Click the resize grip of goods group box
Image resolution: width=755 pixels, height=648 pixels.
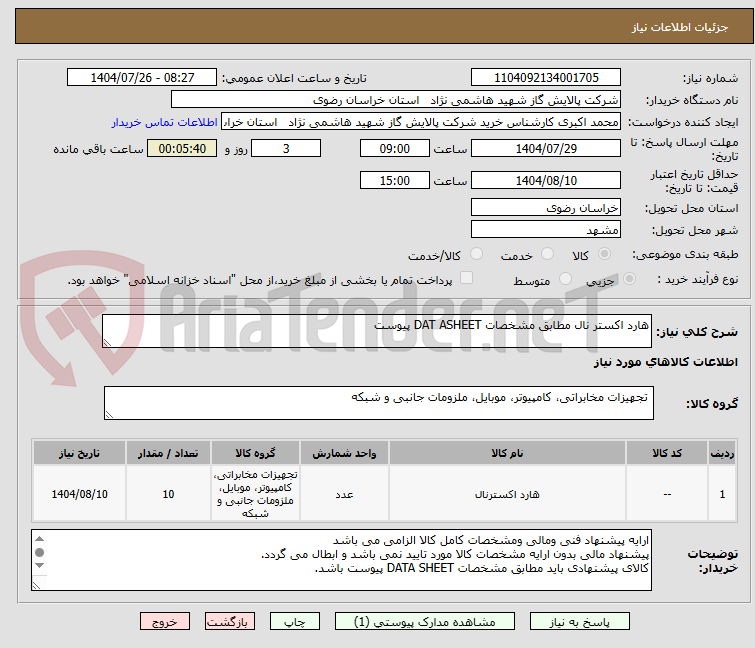109,415
